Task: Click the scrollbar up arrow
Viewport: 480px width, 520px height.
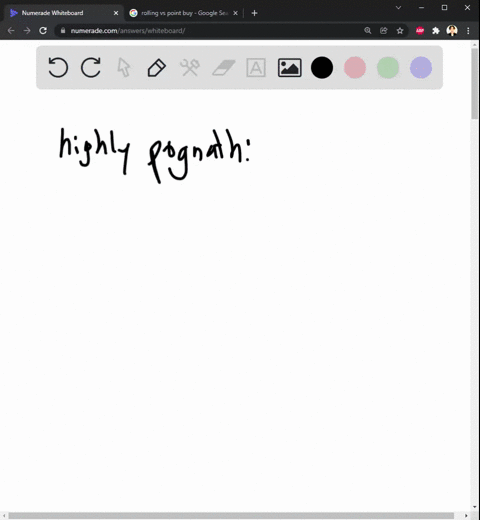Action: coord(475,44)
